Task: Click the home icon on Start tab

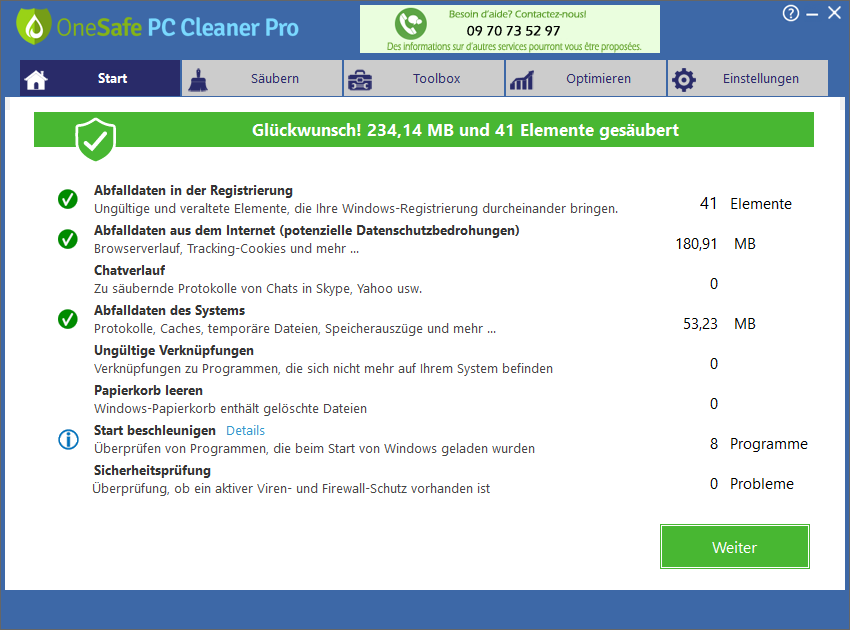Action: click(x=36, y=80)
